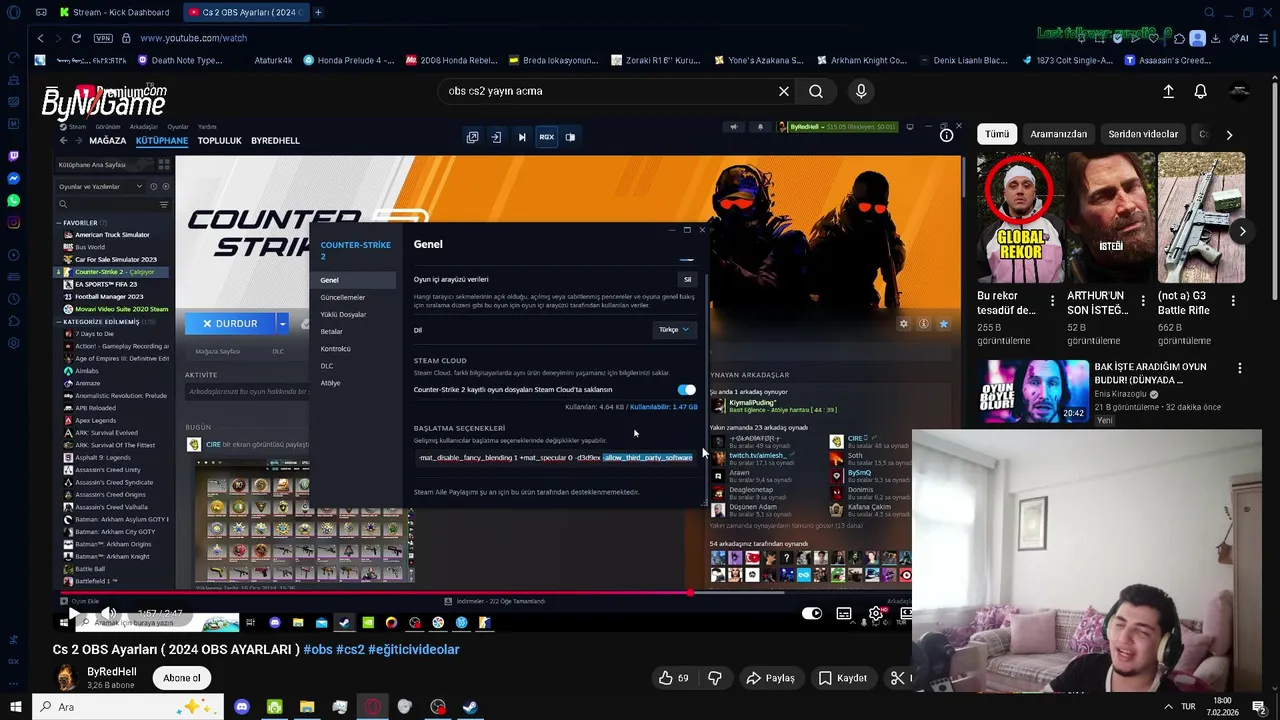Select the Aramanızdan filter chip
Viewport: 1280px width, 720px height.
[1058, 134]
